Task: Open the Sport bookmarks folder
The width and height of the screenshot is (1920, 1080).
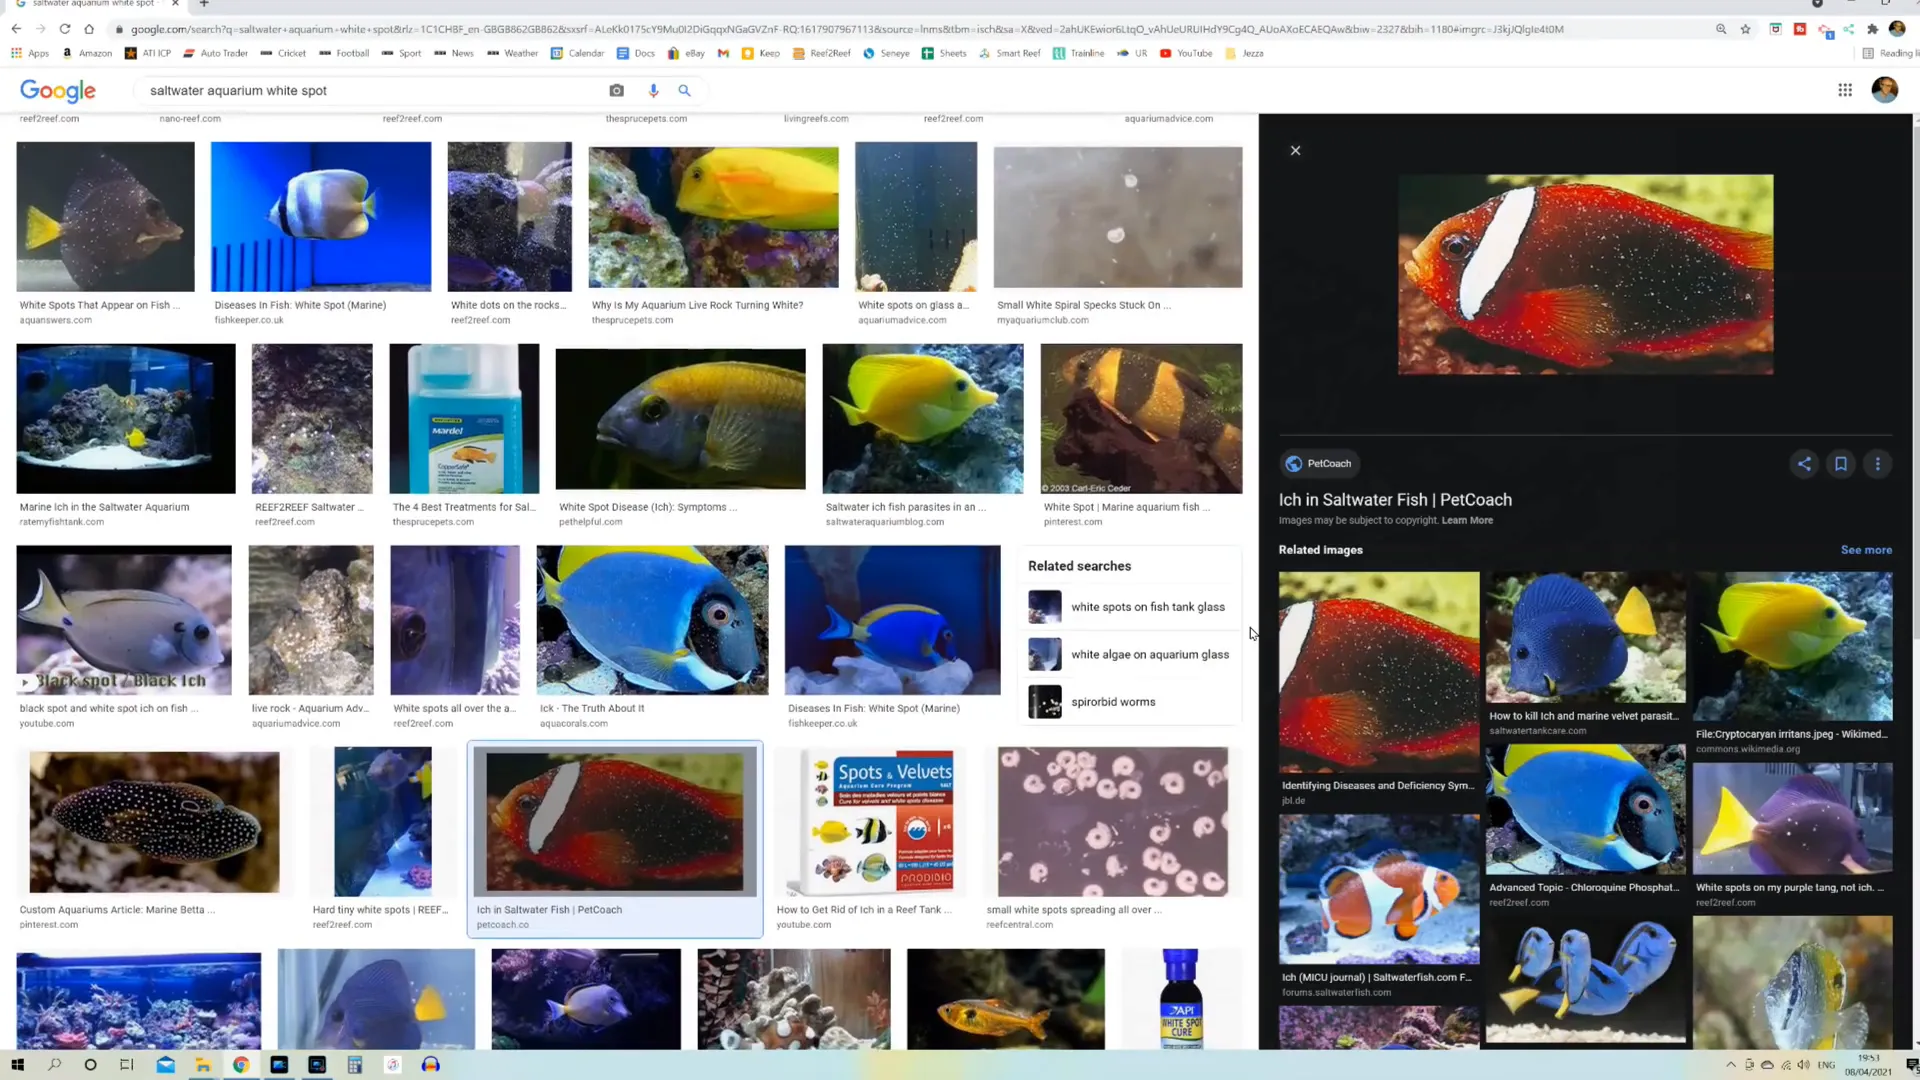Action: [401, 53]
